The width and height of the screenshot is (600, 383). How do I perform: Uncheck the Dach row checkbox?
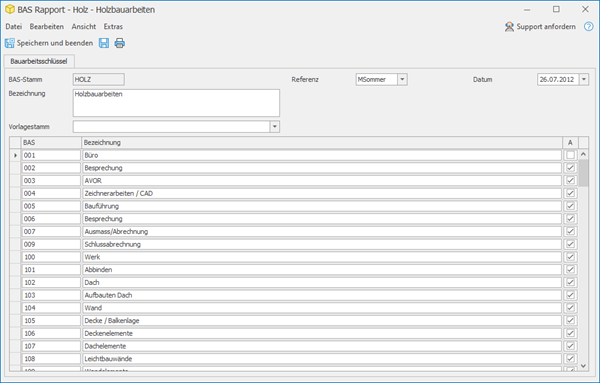571,282
